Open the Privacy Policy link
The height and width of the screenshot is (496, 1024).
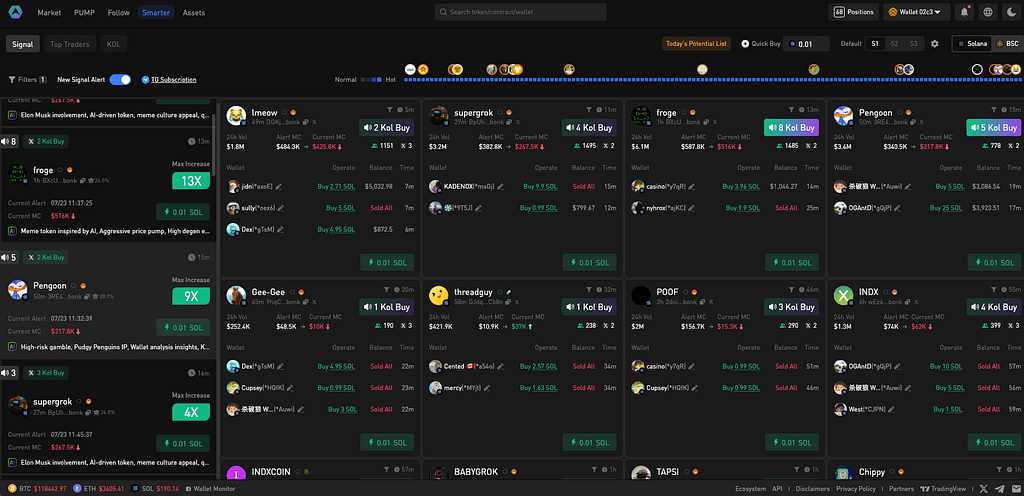[856, 488]
